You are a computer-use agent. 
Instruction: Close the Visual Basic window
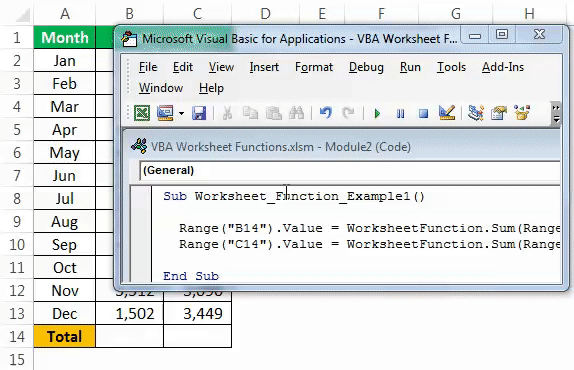tap(539, 35)
